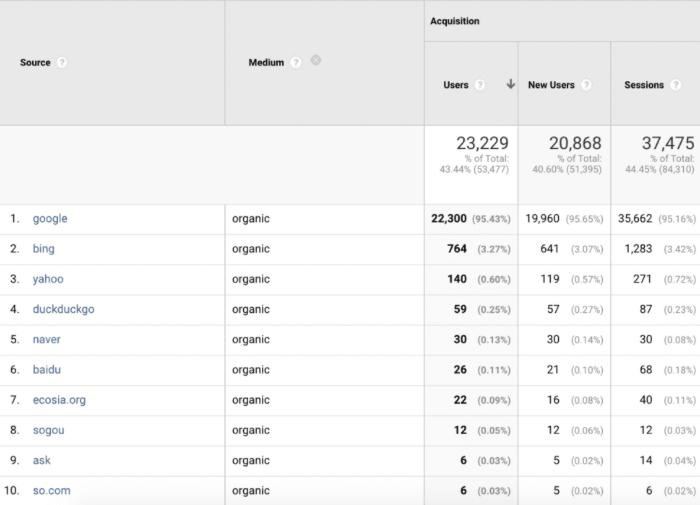
Task: Sort by Medium column header
Action: click(266, 63)
